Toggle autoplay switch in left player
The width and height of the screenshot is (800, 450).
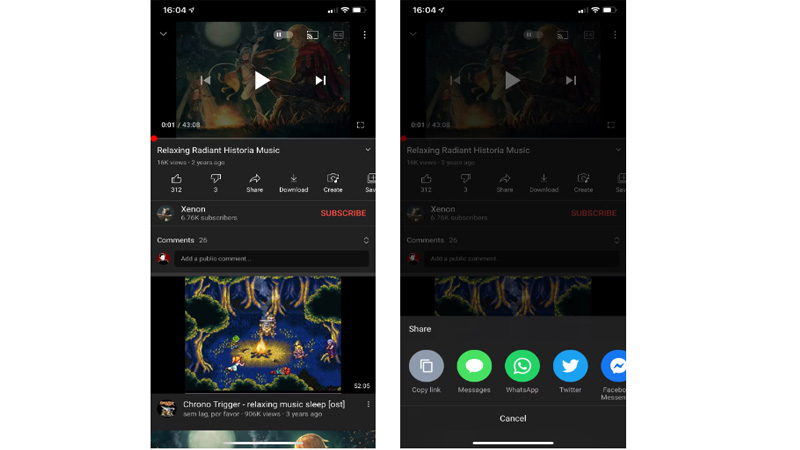283,35
